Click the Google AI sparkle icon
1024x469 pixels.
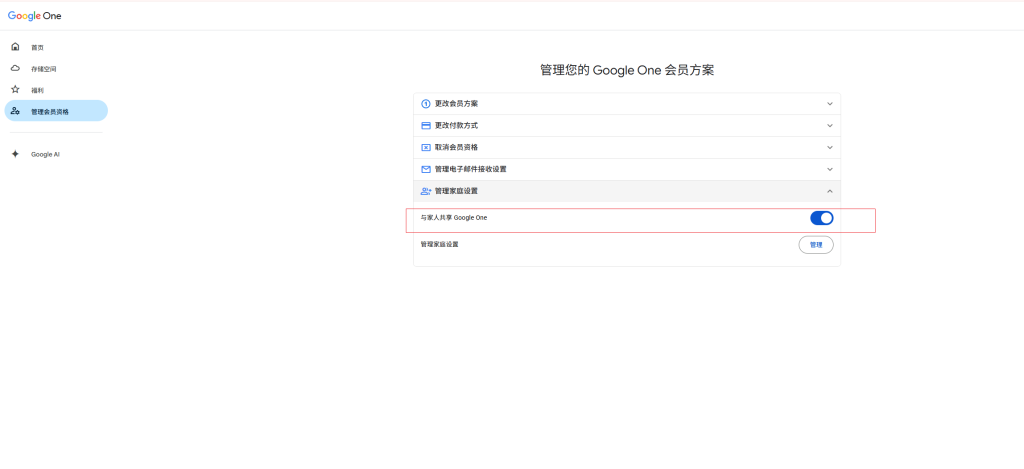click(x=15, y=154)
